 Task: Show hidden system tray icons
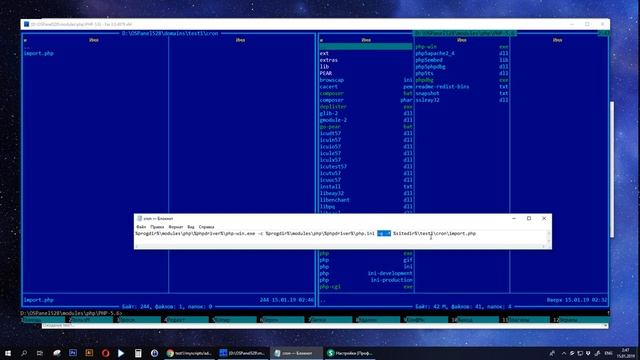point(564,353)
